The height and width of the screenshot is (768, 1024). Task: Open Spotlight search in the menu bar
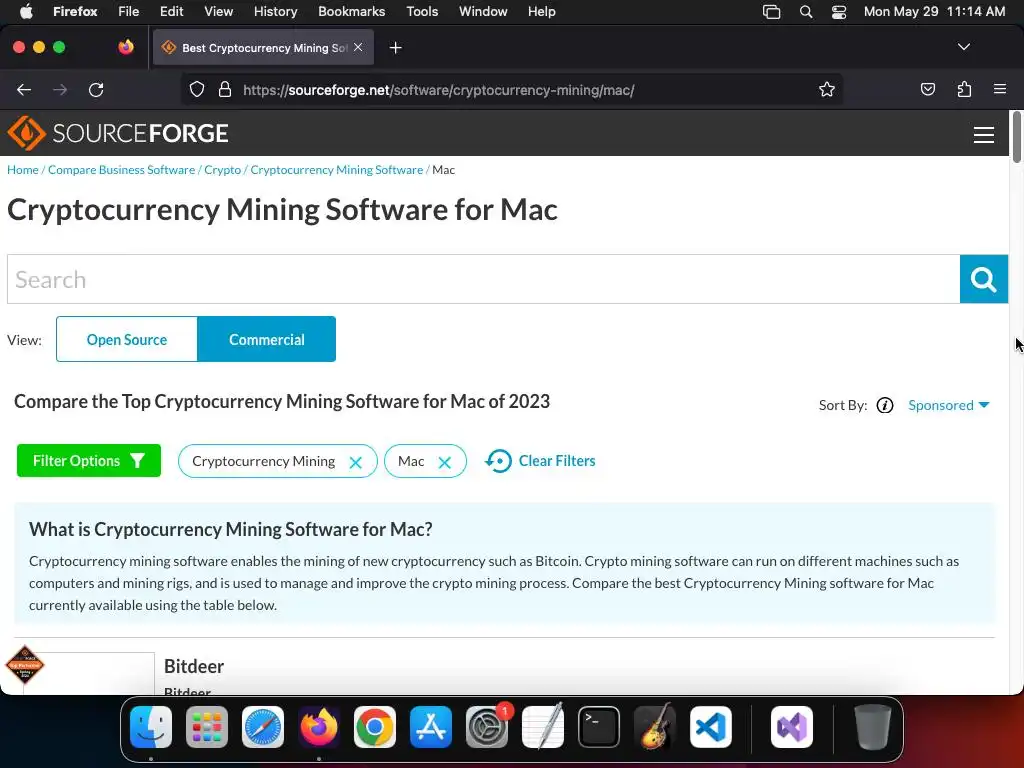[806, 12]
